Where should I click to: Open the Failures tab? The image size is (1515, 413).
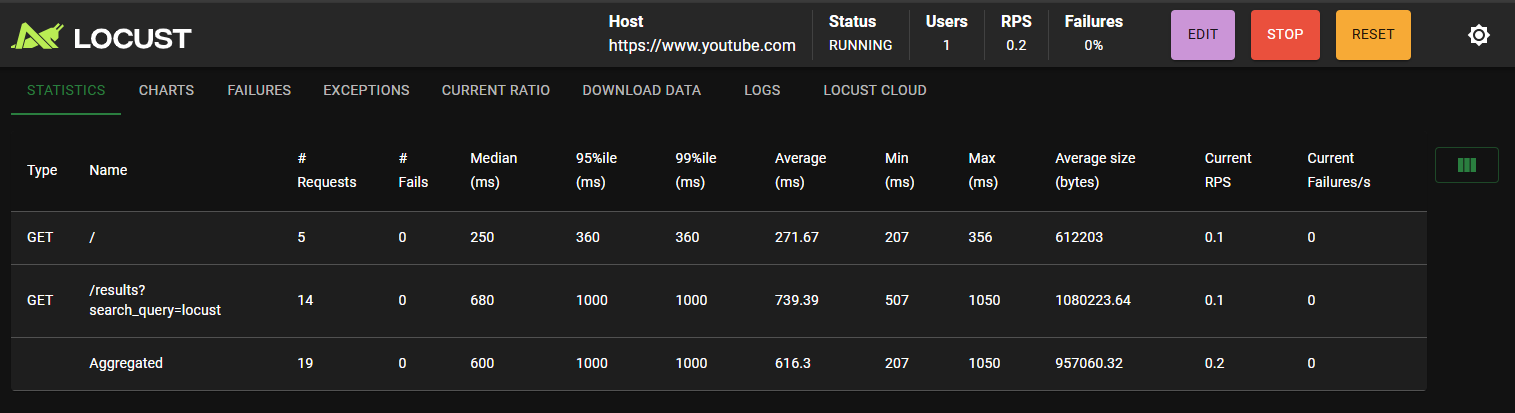point(259,90)
